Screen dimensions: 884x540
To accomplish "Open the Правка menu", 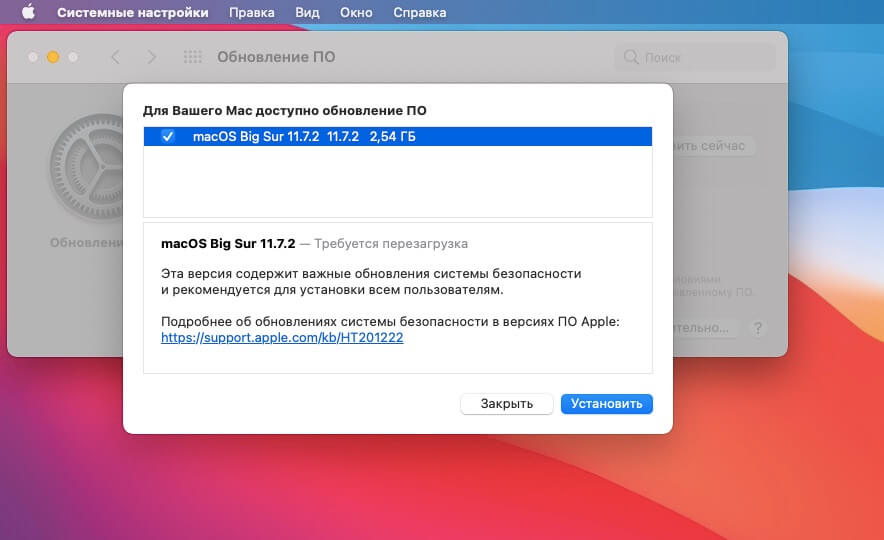I will coord(252,13).
